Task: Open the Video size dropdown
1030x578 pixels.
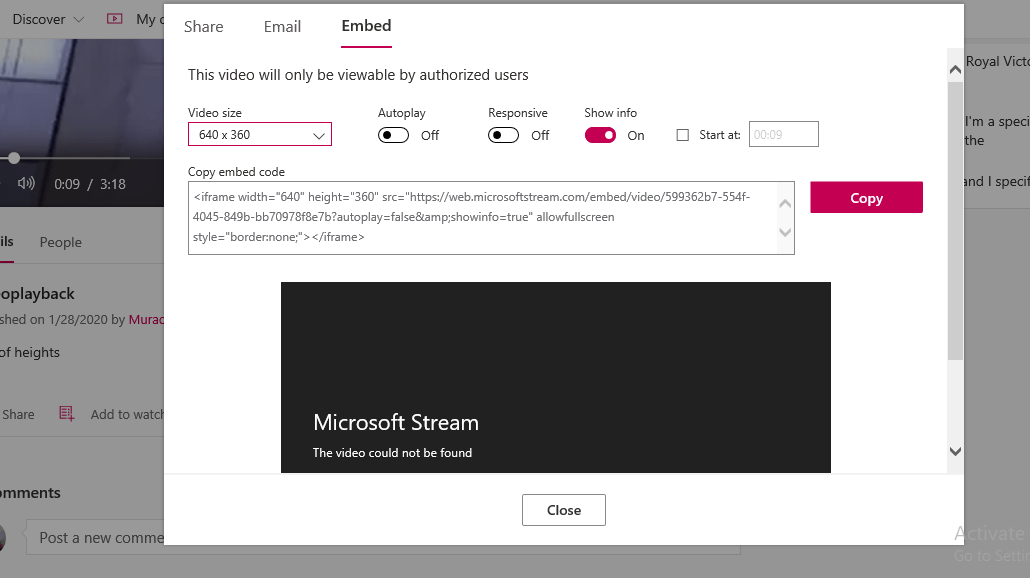Action: pos(259,134)
